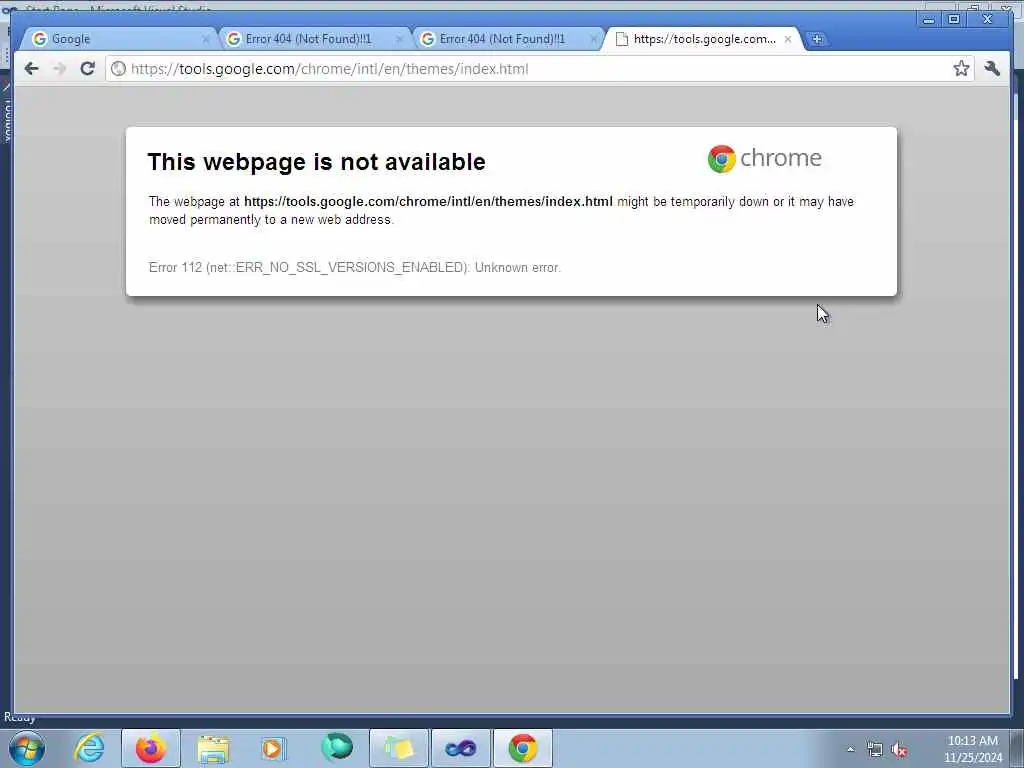Maximize the Chrome window
This screenshot has width=1024, height=768.
point(953,20)
